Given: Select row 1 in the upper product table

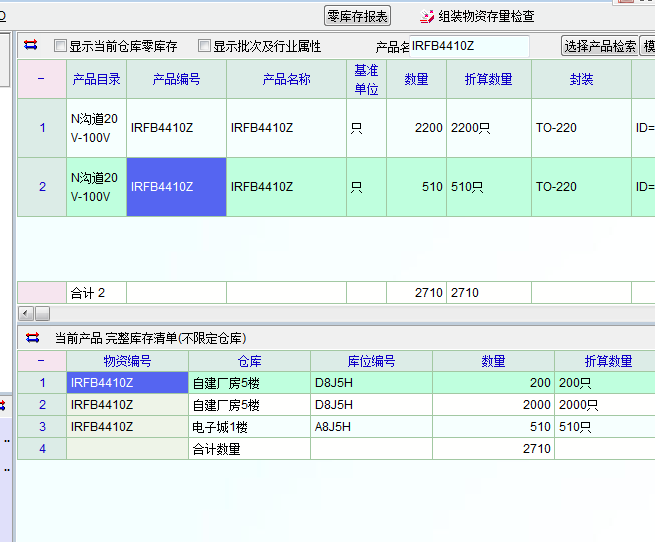Looking at the screenshot, I should click(x=42, y=128).
